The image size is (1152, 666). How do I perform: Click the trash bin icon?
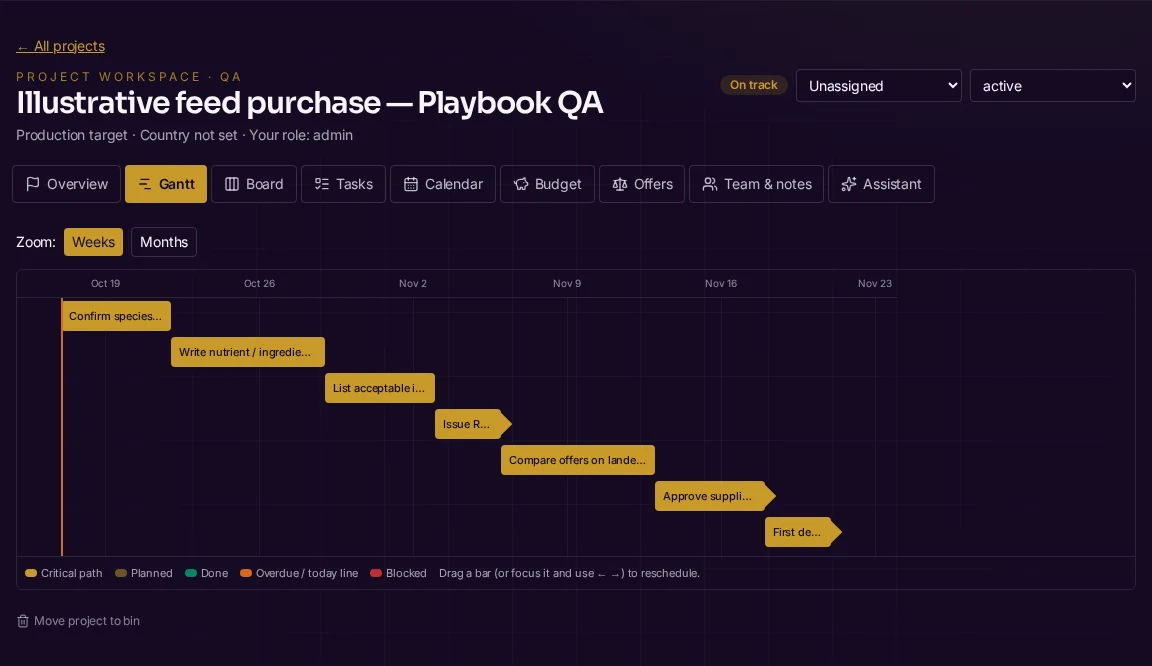[x=23, y=621]
